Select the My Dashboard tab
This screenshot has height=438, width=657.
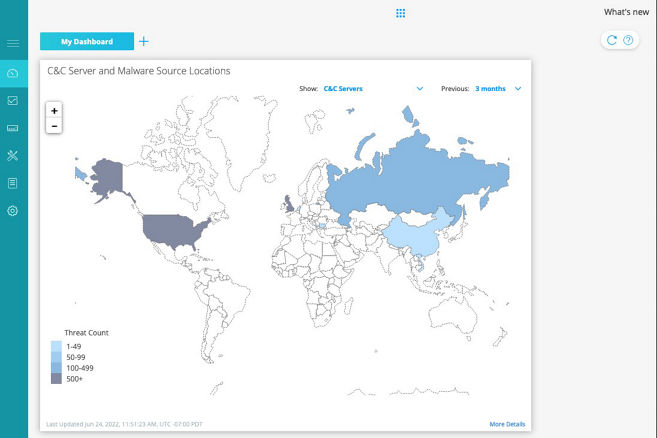pos(86,41)
